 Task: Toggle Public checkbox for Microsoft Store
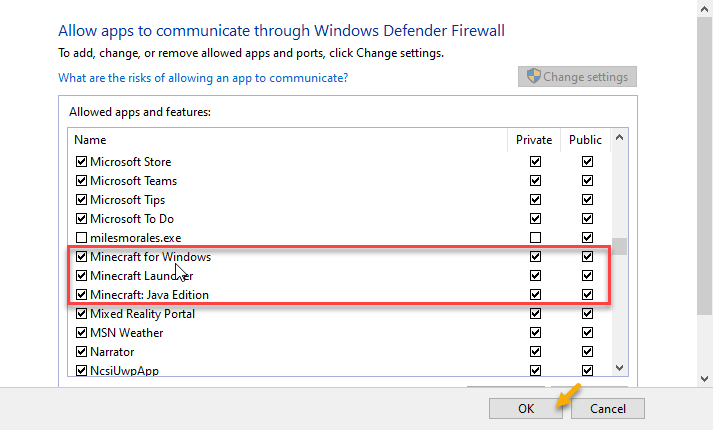(587, 161)
